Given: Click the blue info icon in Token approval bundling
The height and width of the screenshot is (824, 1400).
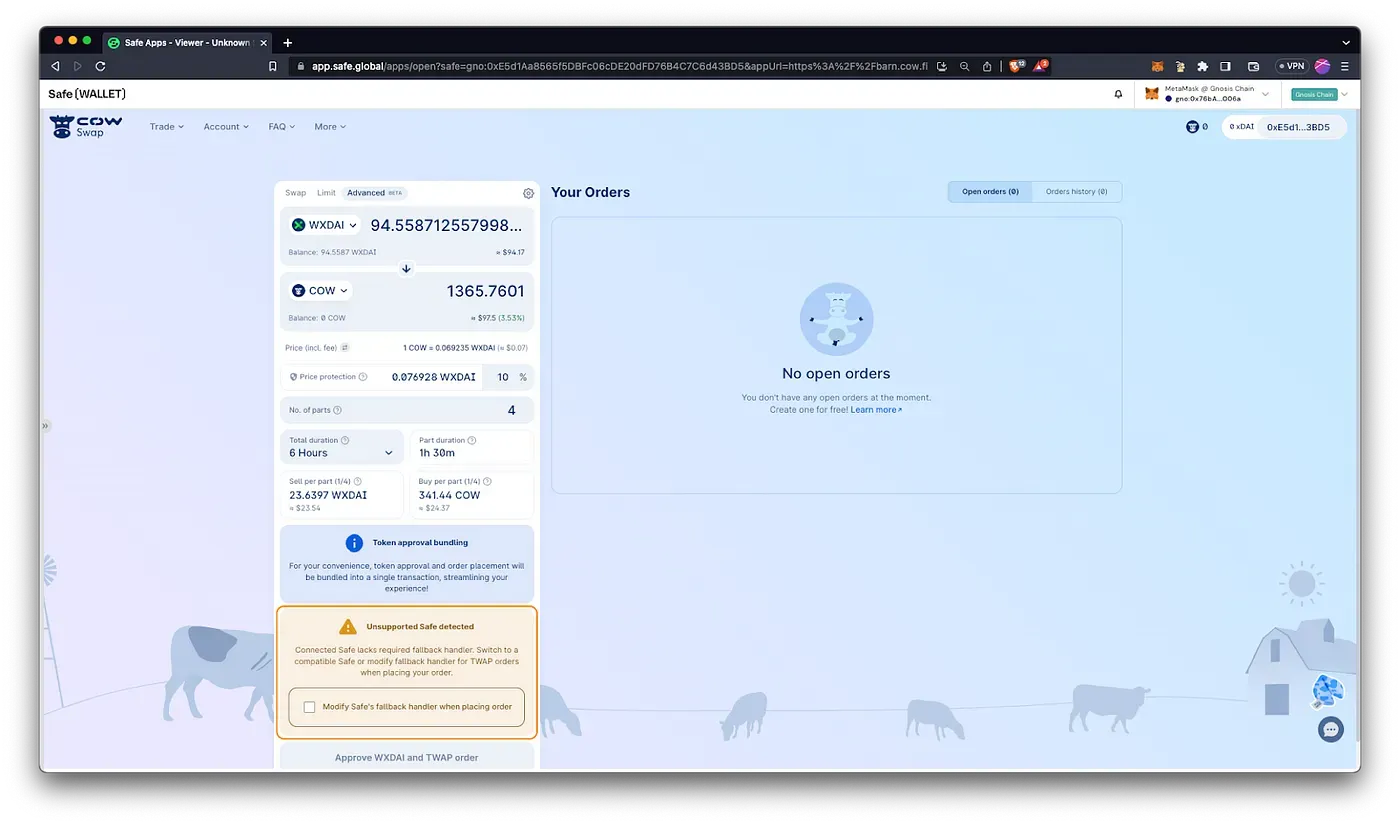Looking at the screenshot, I should [354, 543].
